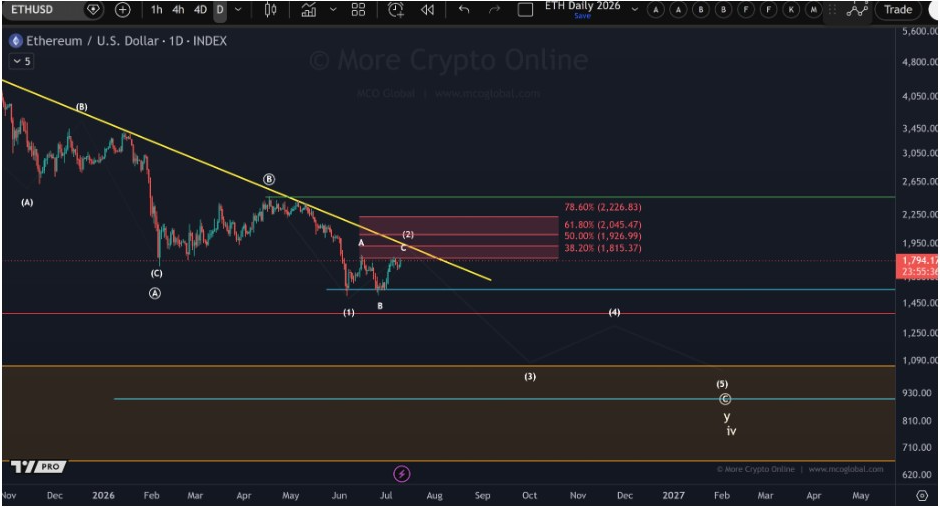Start bar replay with rewind icon
The image size is (940, 508).
tap(427, 10)
